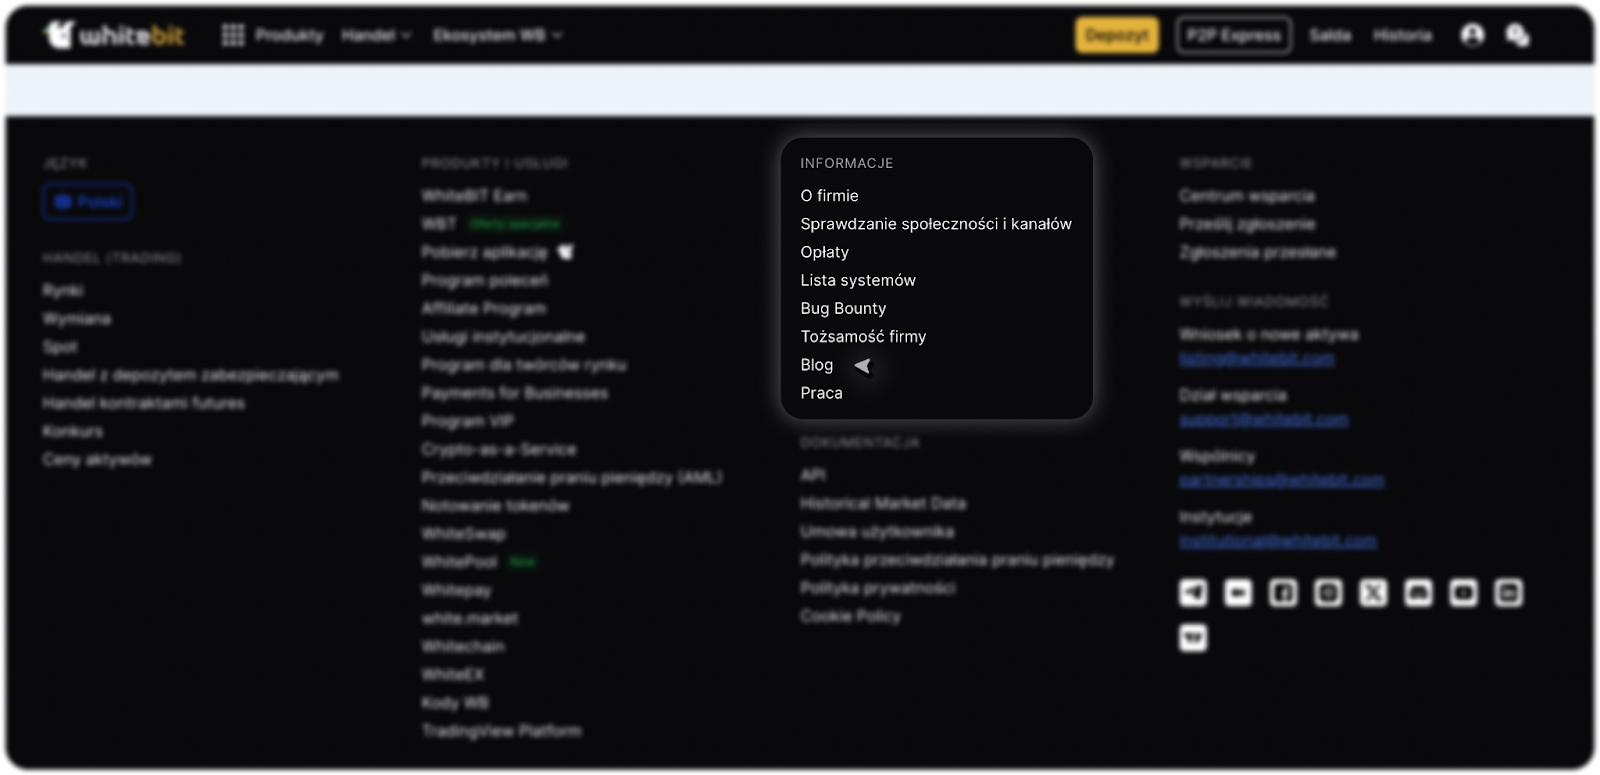This screenshot has height=775, width=1600.
Task: Open the LinkedIn social icon
Action: [x=1508, y=593]
